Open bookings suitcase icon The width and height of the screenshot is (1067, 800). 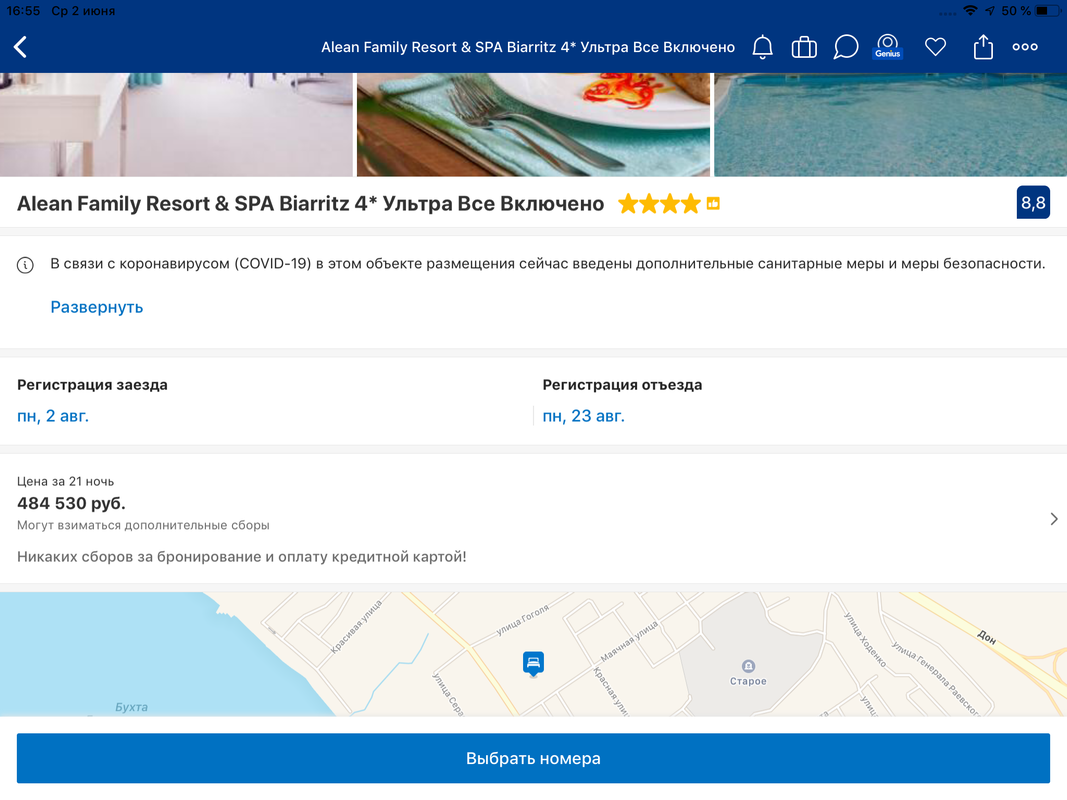tap(804, 47)
